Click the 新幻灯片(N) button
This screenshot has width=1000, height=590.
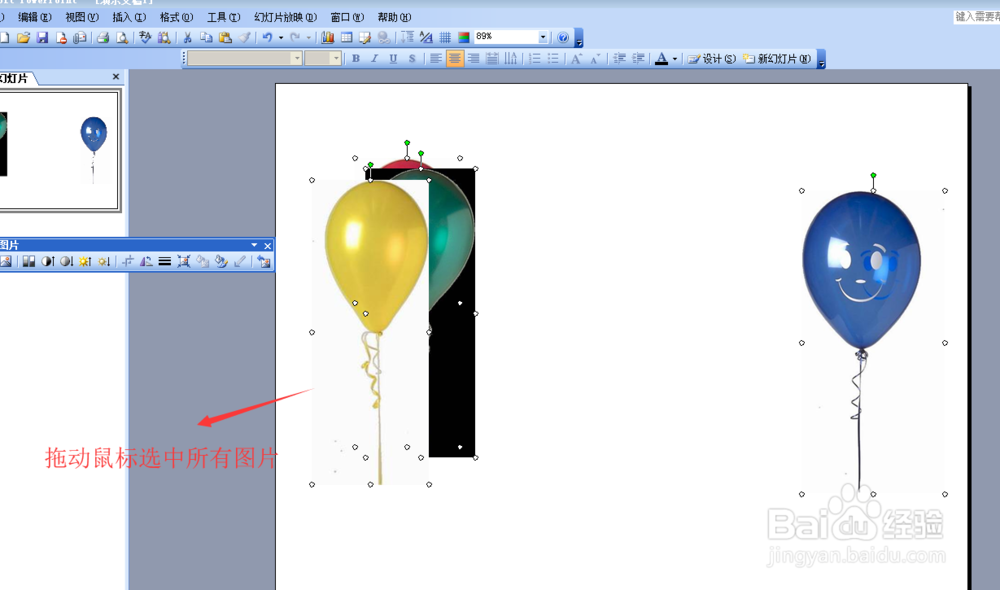(x=777, y=59)
